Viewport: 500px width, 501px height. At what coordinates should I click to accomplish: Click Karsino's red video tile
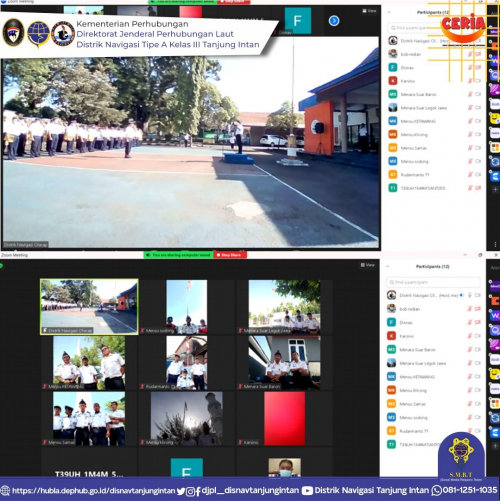pyautogui.click(x=284, y=418)
